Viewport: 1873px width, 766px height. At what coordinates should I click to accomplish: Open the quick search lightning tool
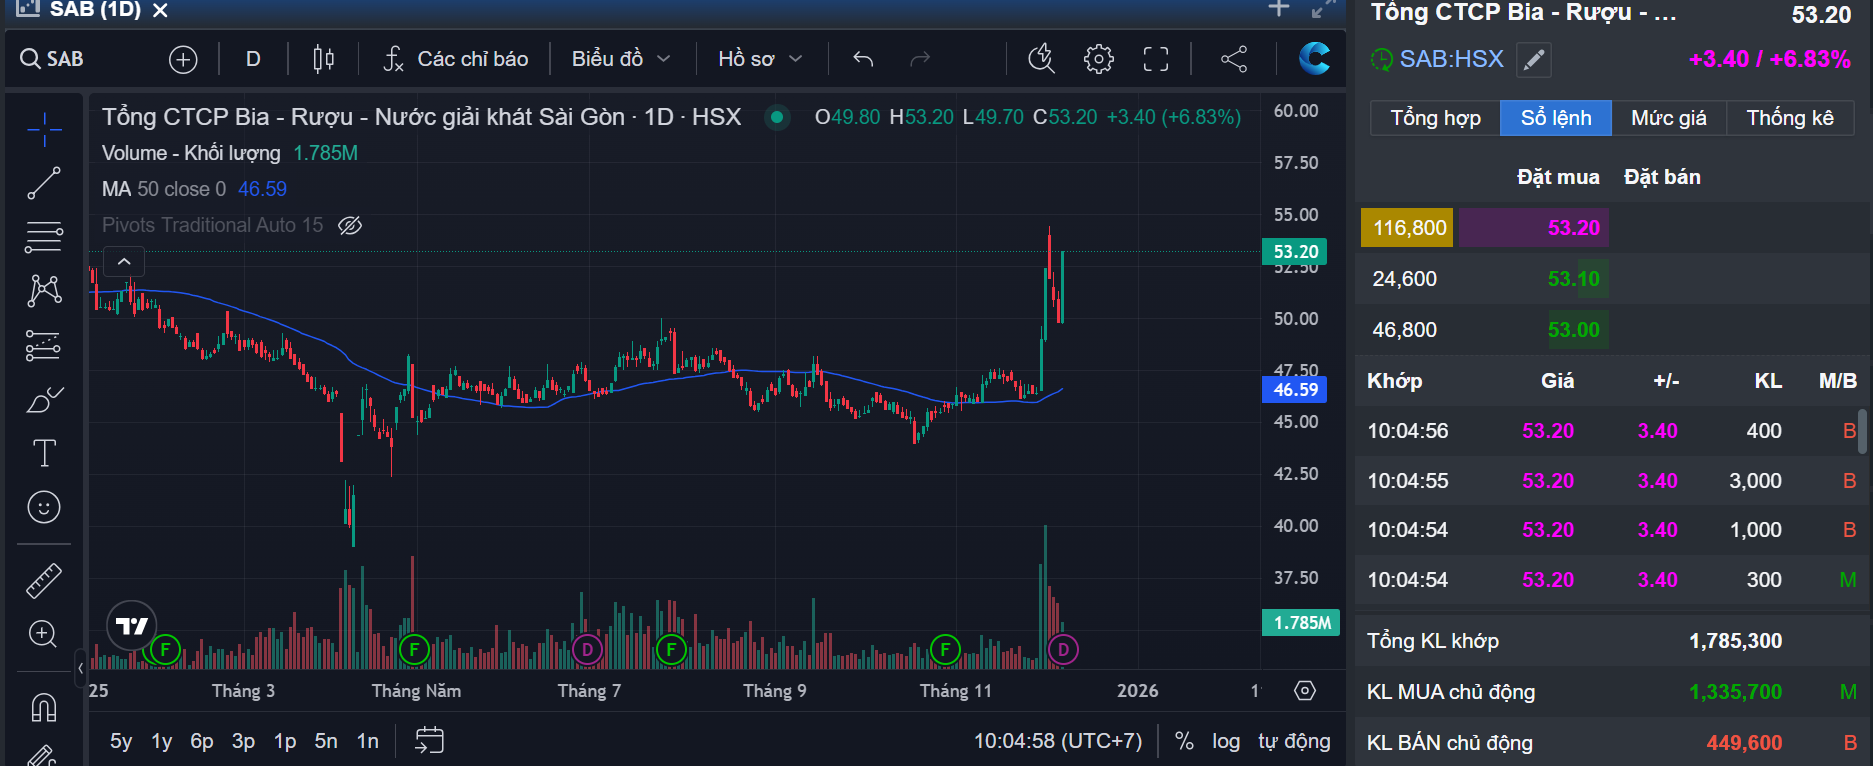point(1041,59)
